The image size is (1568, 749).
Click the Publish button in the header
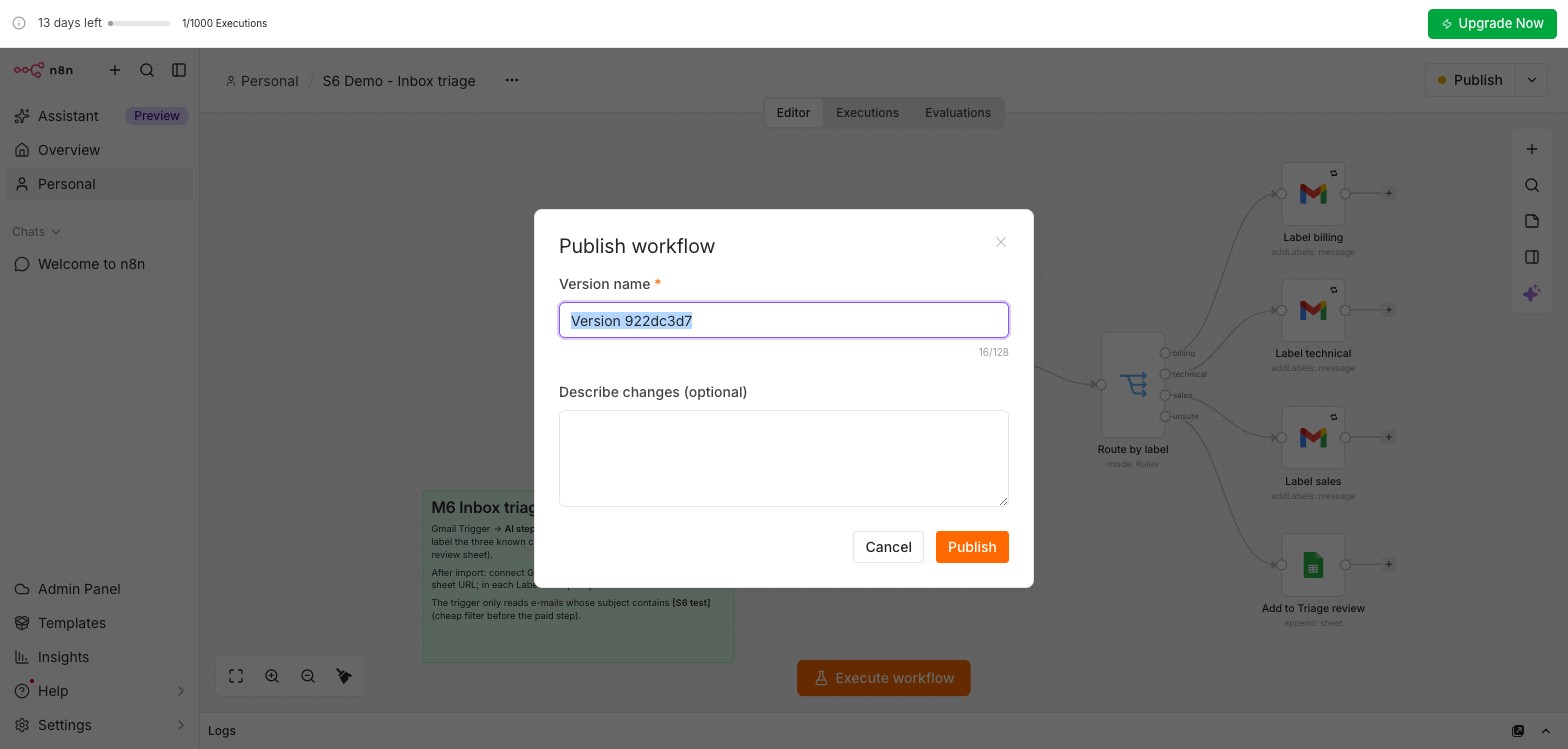coord(1471,80)
